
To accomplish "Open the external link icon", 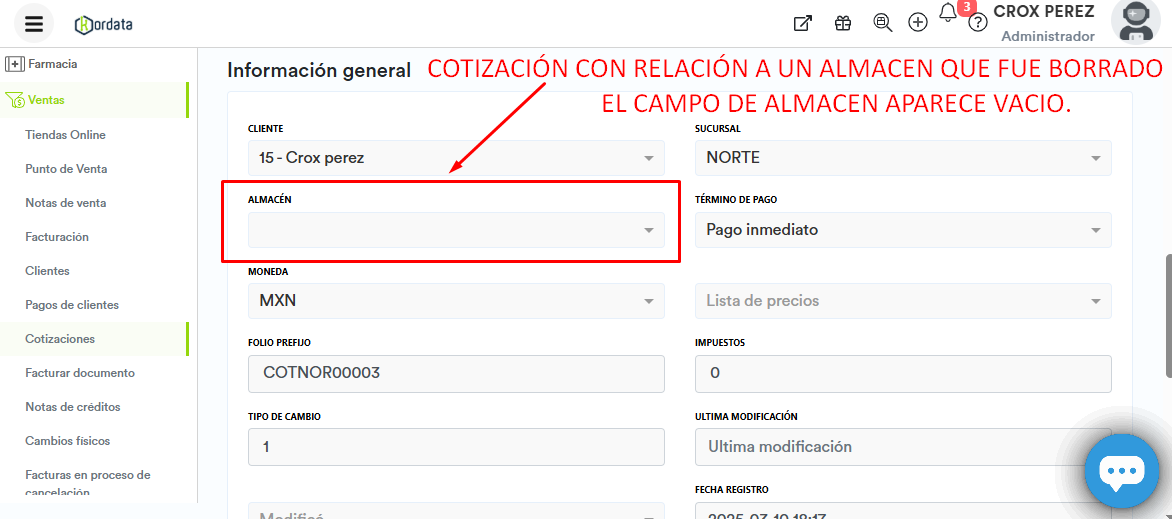I will pos(802,23).
